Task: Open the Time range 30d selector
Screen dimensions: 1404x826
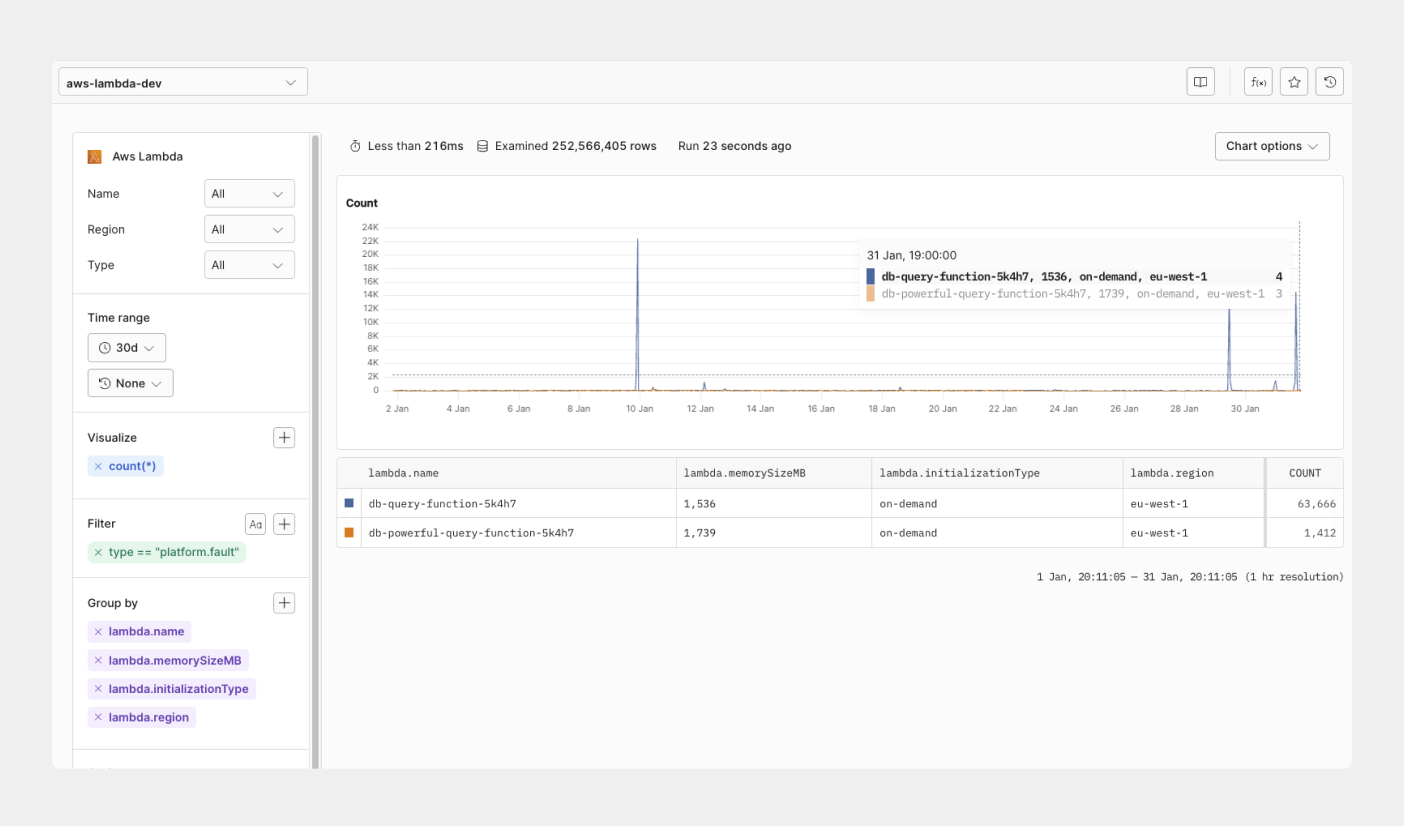Action: coord(126,347)
